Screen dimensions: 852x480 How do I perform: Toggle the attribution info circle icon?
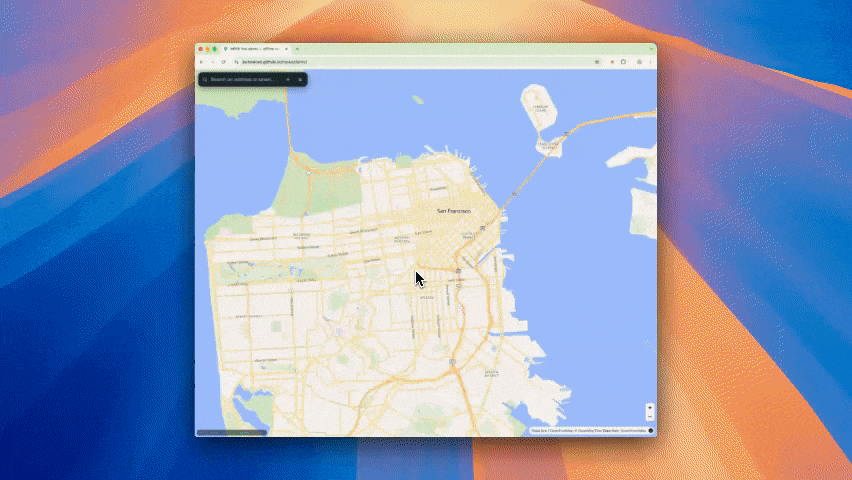[651, 431]
